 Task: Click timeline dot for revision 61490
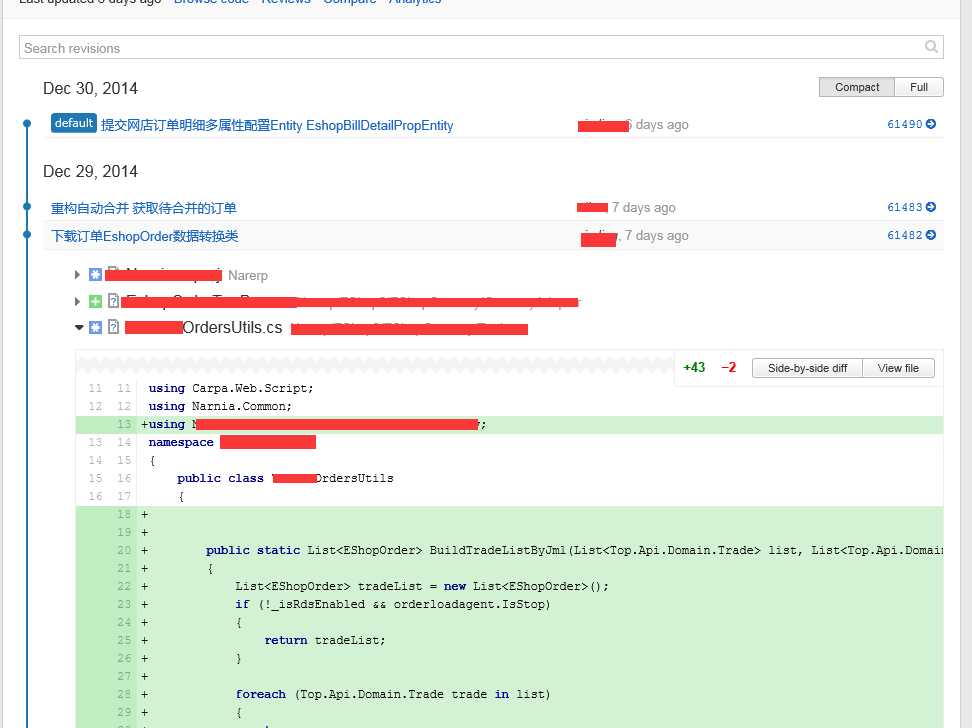(x=27, y=123)
